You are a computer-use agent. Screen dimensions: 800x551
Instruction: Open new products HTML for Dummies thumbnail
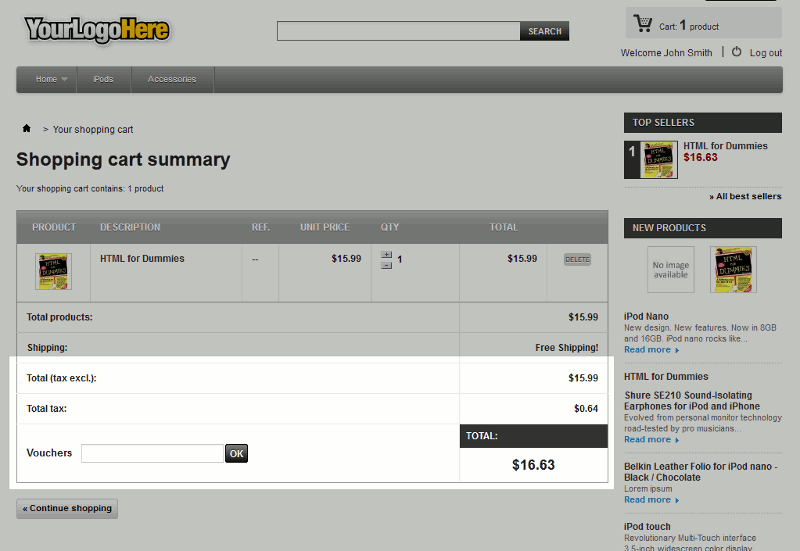(x=733, y=269)
